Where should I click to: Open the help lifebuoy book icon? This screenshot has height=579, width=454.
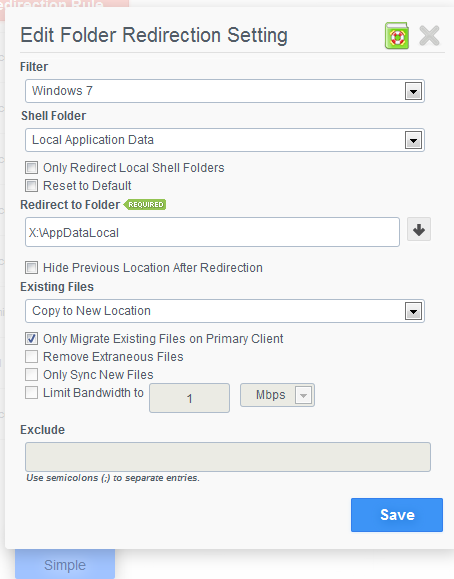[x=397, y=36]
